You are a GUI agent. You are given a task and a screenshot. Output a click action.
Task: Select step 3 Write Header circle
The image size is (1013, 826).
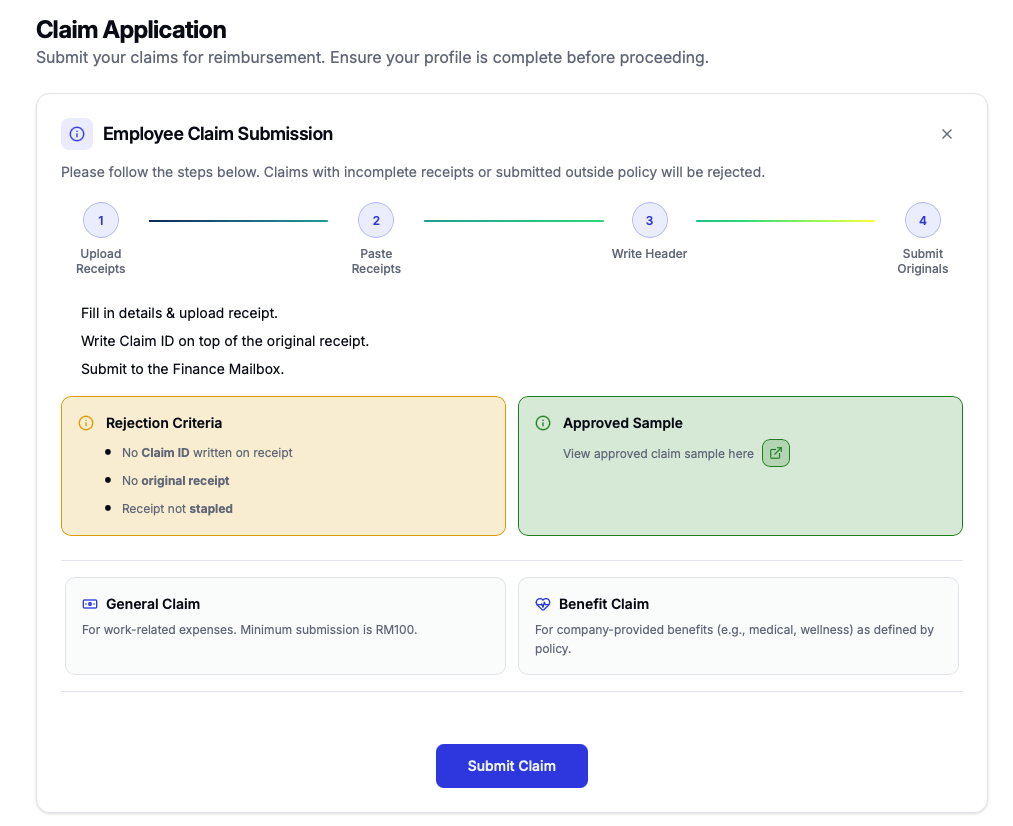[x=649, y=220]
